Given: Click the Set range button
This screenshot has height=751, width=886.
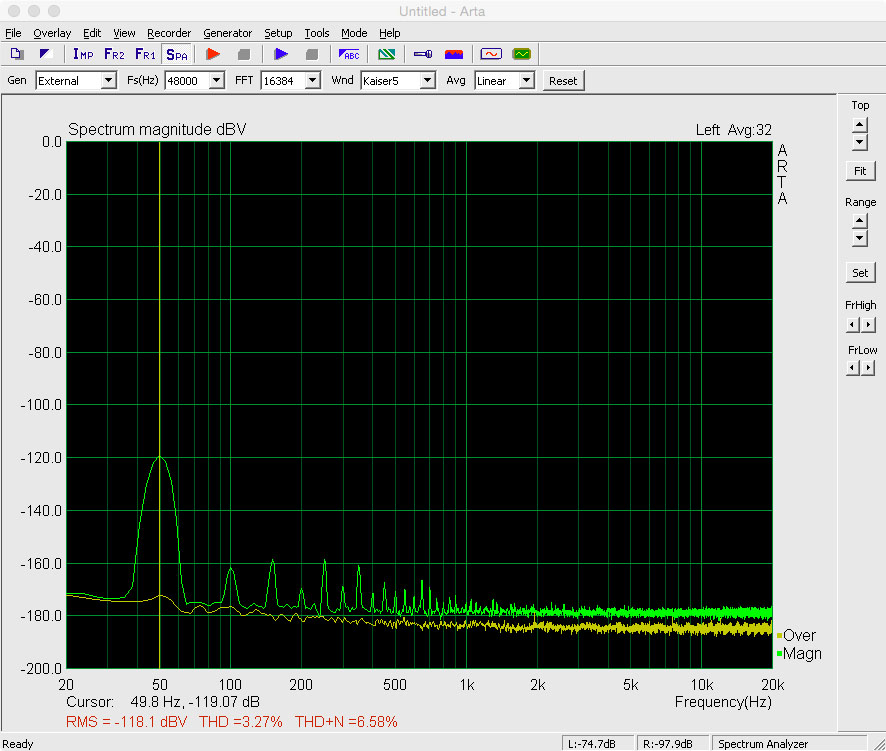Looking at the screenshot, I should pos(860,273).
